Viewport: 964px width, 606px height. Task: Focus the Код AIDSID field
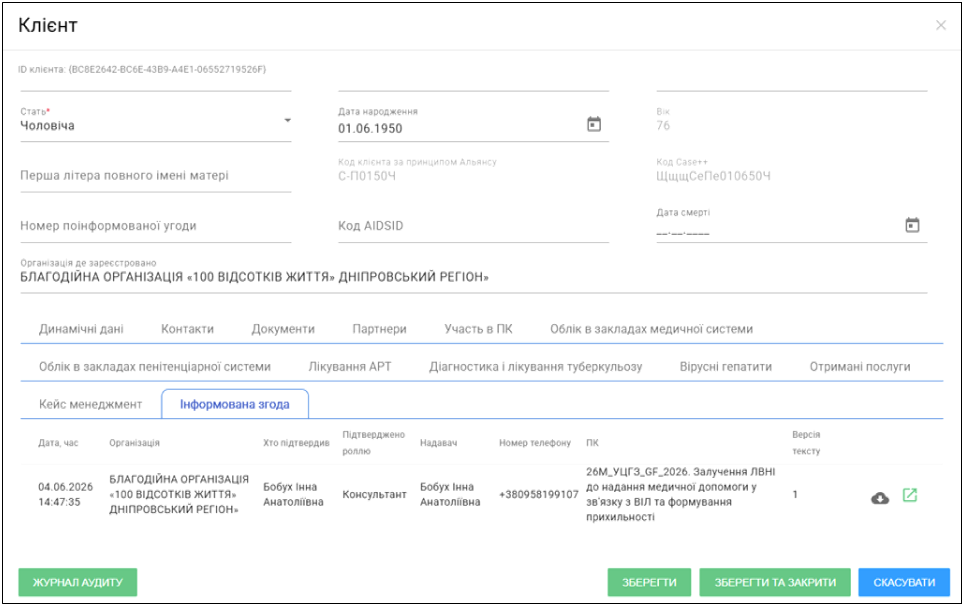click(x=473, y=226)
